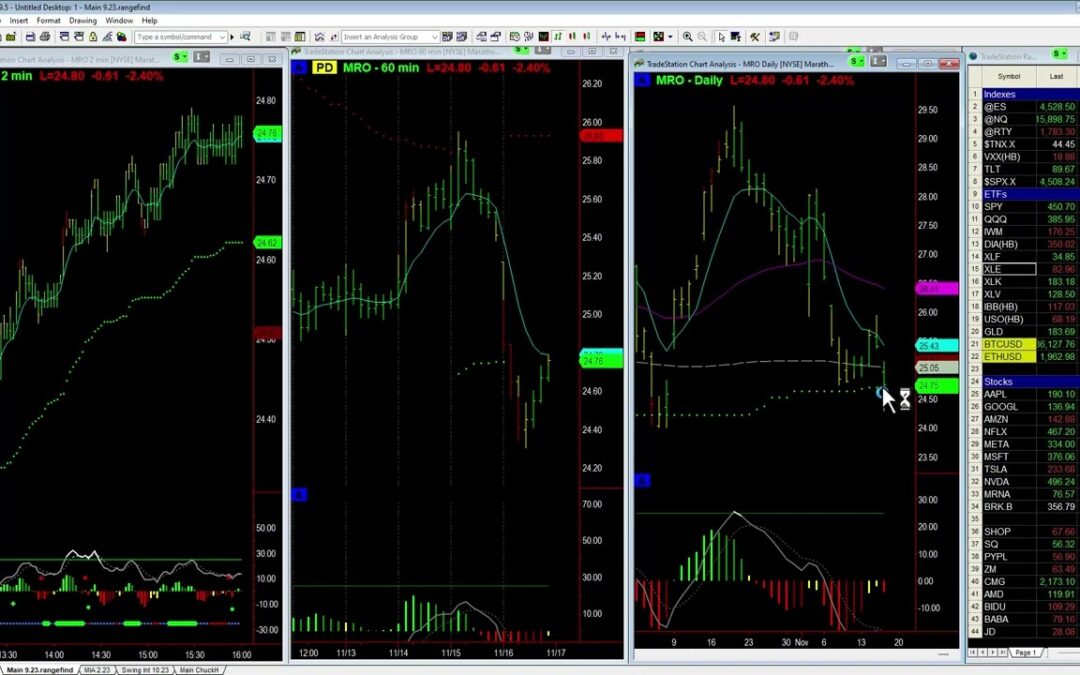The image size is (1080, 675).
Task: Click the TSLA symbol row
Action: (x=1024, y=470)
